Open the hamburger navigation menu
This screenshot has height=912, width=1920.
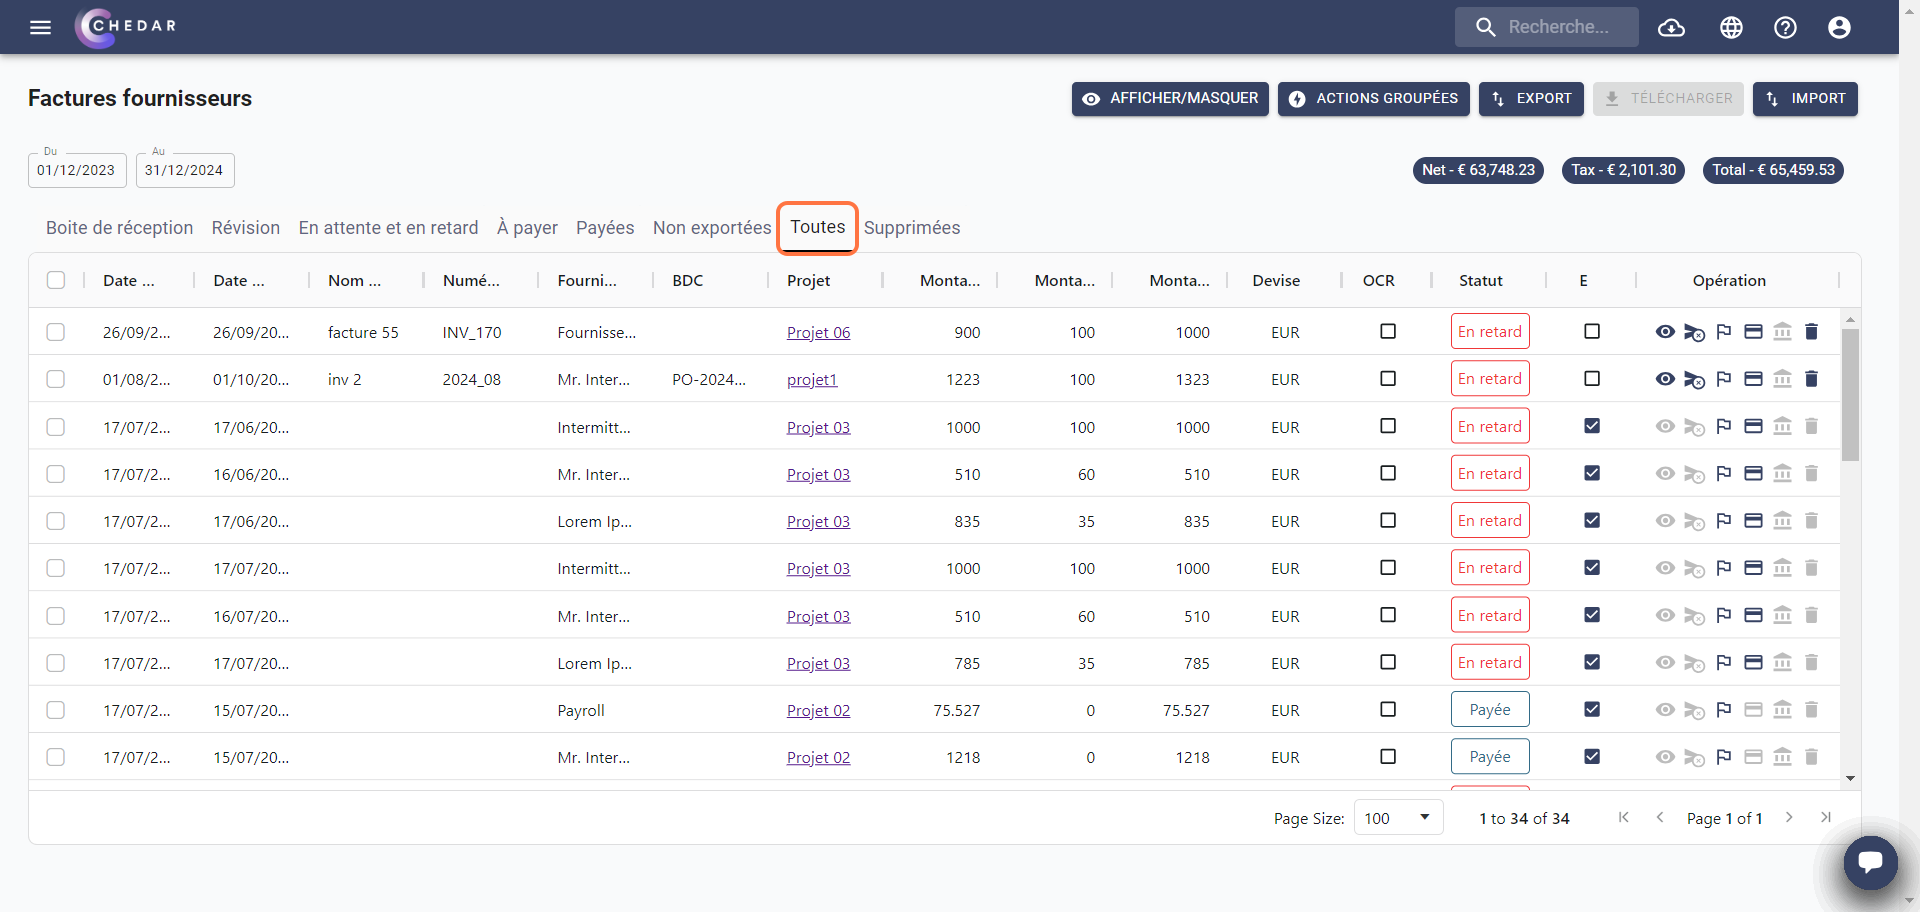click(x=40, y=27)
